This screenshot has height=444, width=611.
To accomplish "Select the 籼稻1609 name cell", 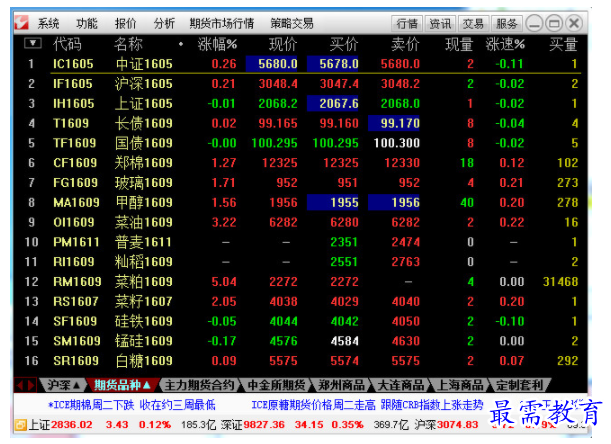I will (144, 262).
